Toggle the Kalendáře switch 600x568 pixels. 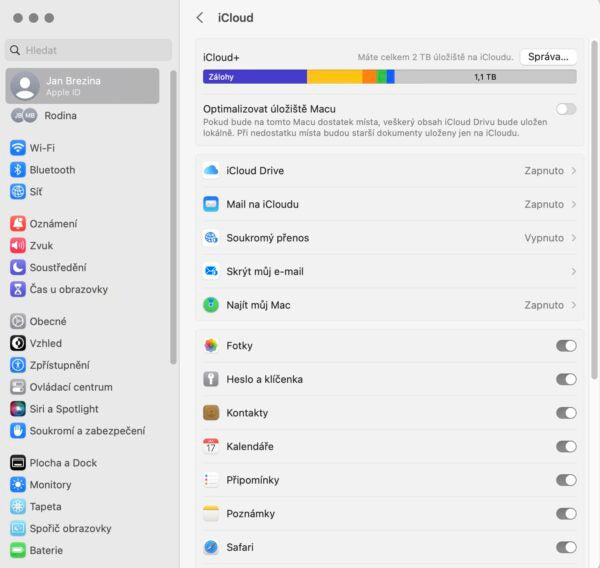click(566, 446)
